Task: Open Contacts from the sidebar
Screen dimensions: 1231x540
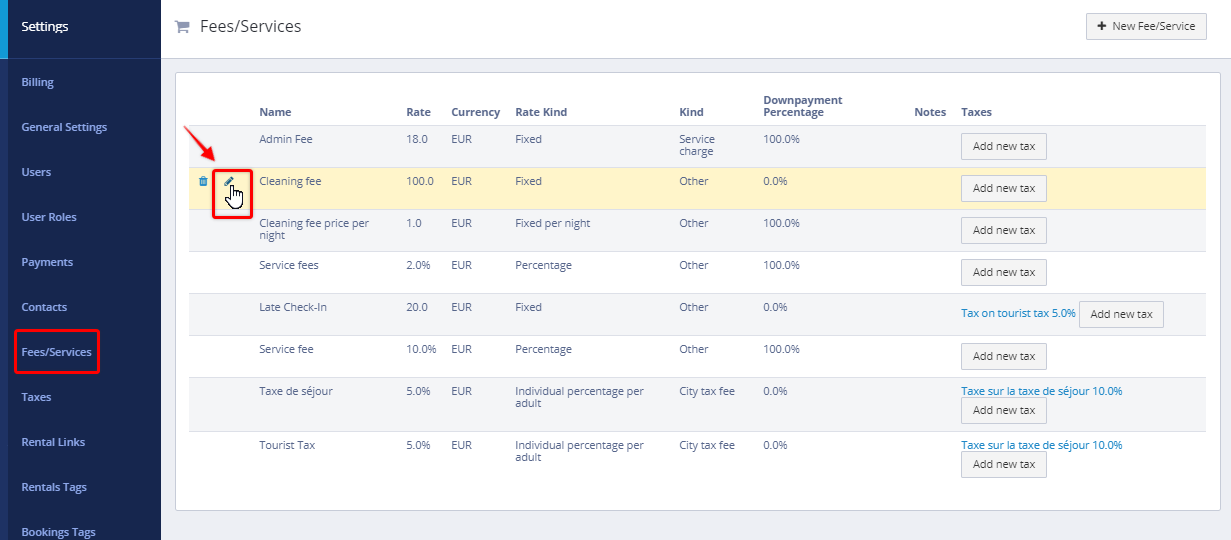Action: [x=44, y=307]
